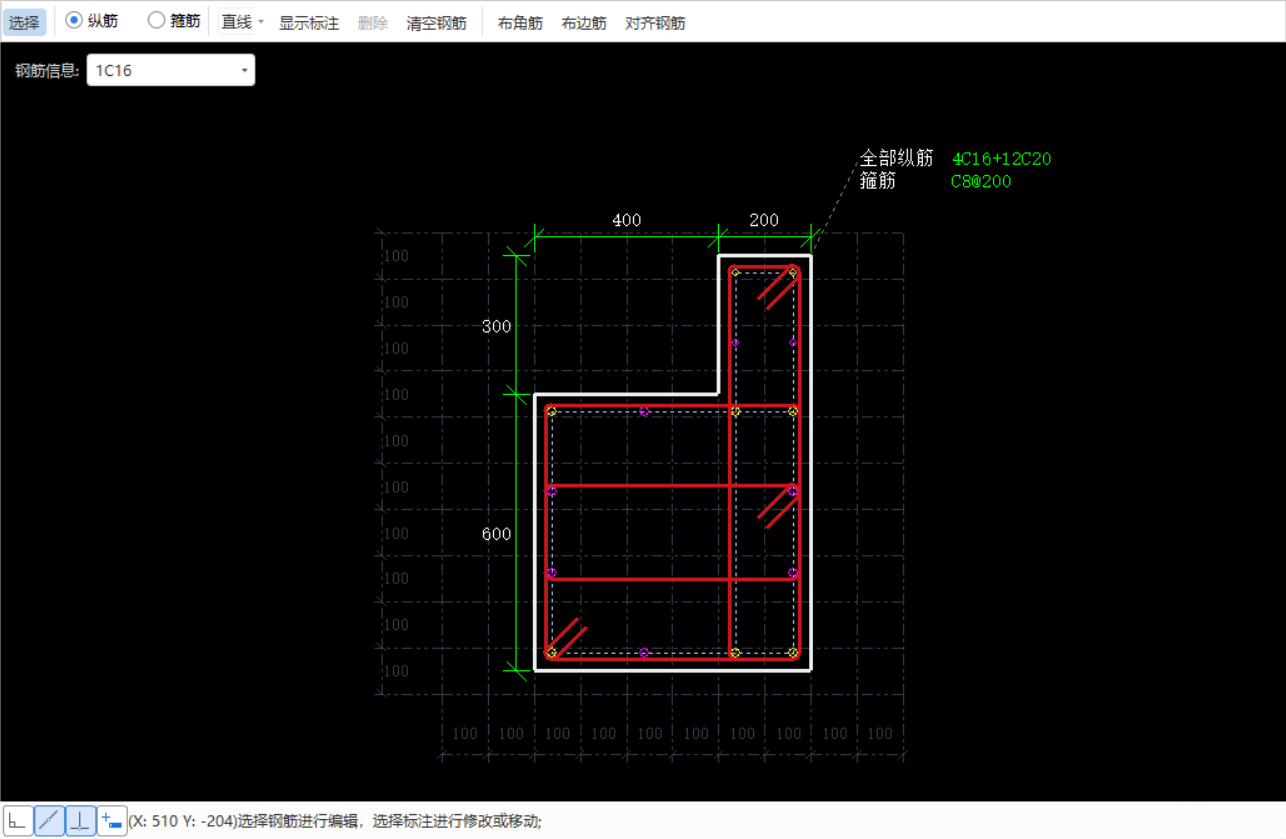Viewport: 1286px width, 839px height.
Task: Select the bottom-left corner rebar point
Action: coord(551,653)
